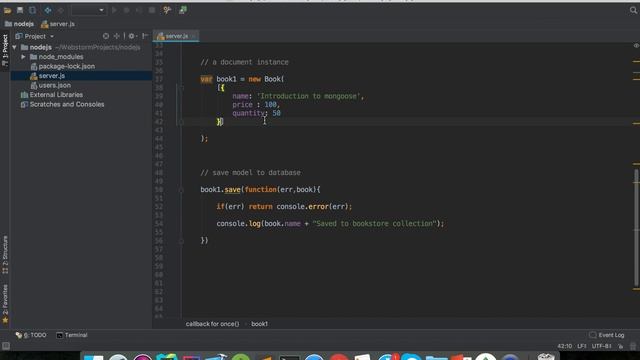
Task: Select users.json in project tree
Action: pyautogui.click(x=51, y=85)
